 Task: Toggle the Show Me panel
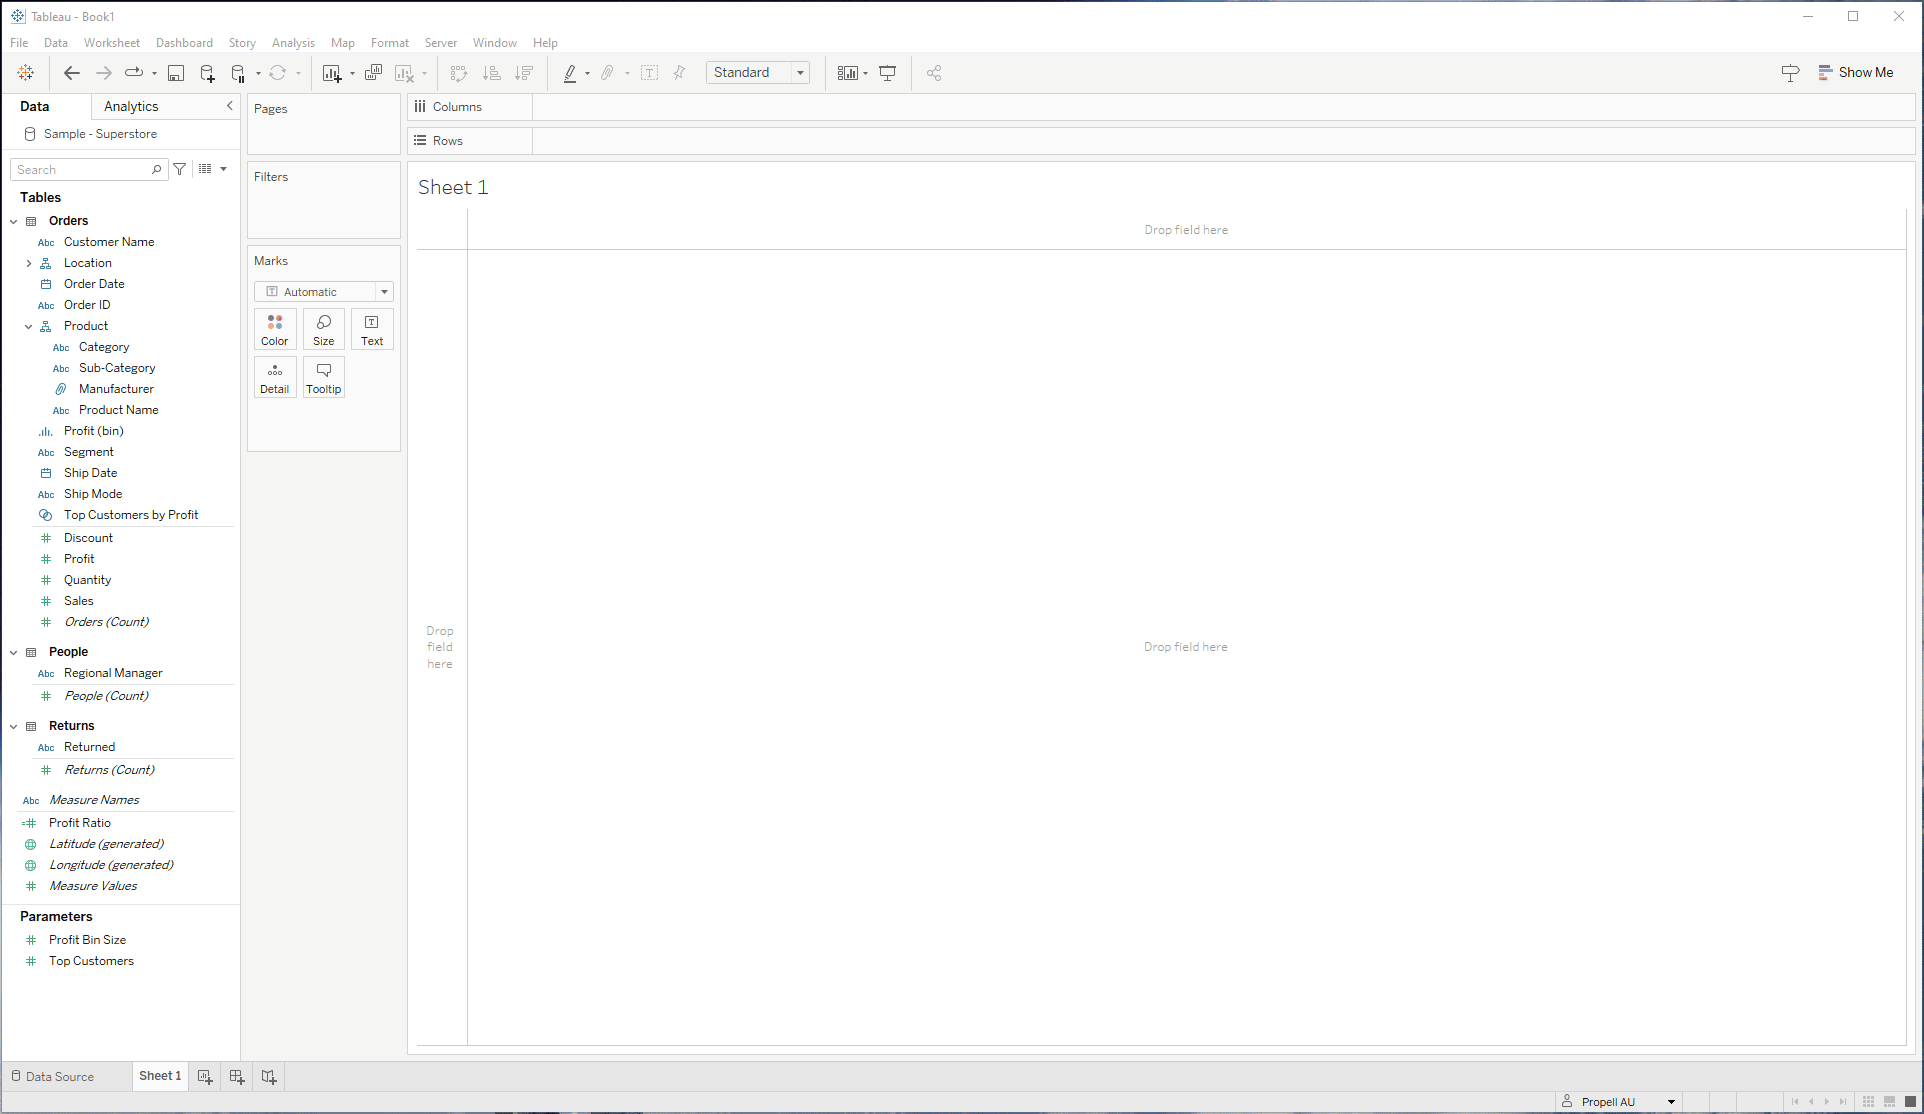pos(1855,73)
